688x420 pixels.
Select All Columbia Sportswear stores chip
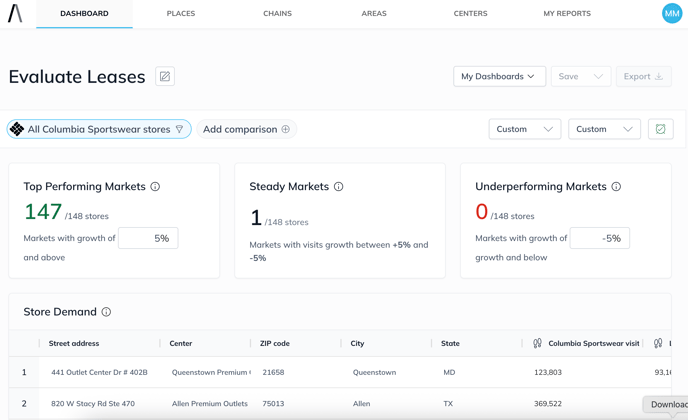click(98, 129)
